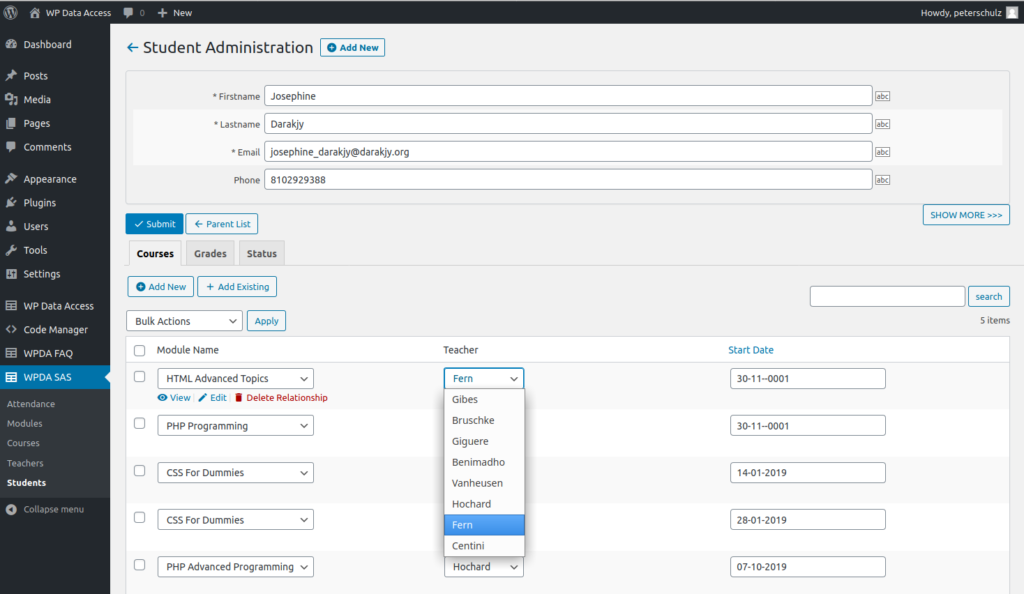Click the WPDA SAS icon
Viewport: 1024px width, 594px height.
(11, 377)
